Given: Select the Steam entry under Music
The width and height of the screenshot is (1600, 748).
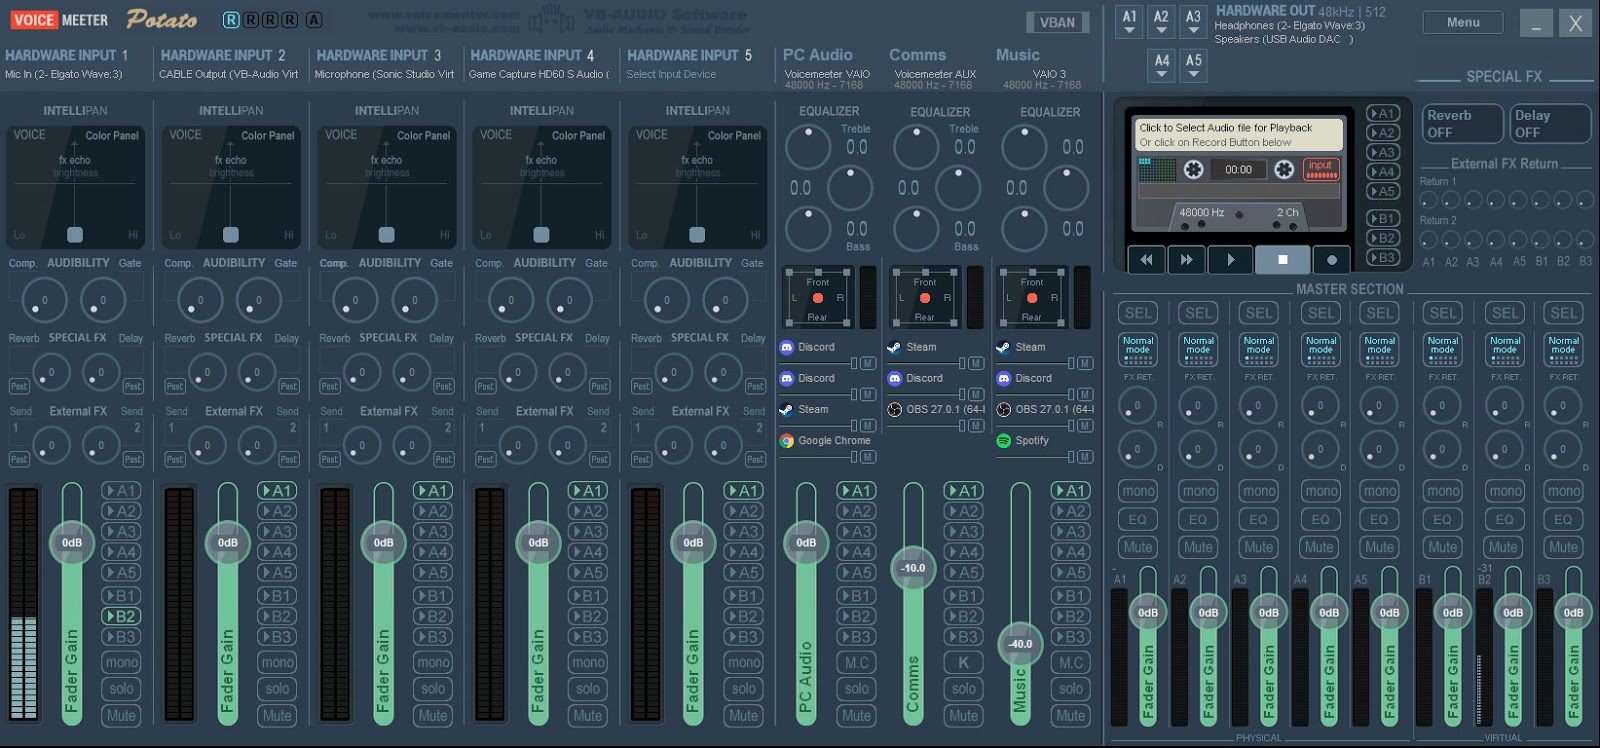Looking at the screenshot, I should click(x=1021, y=347).
